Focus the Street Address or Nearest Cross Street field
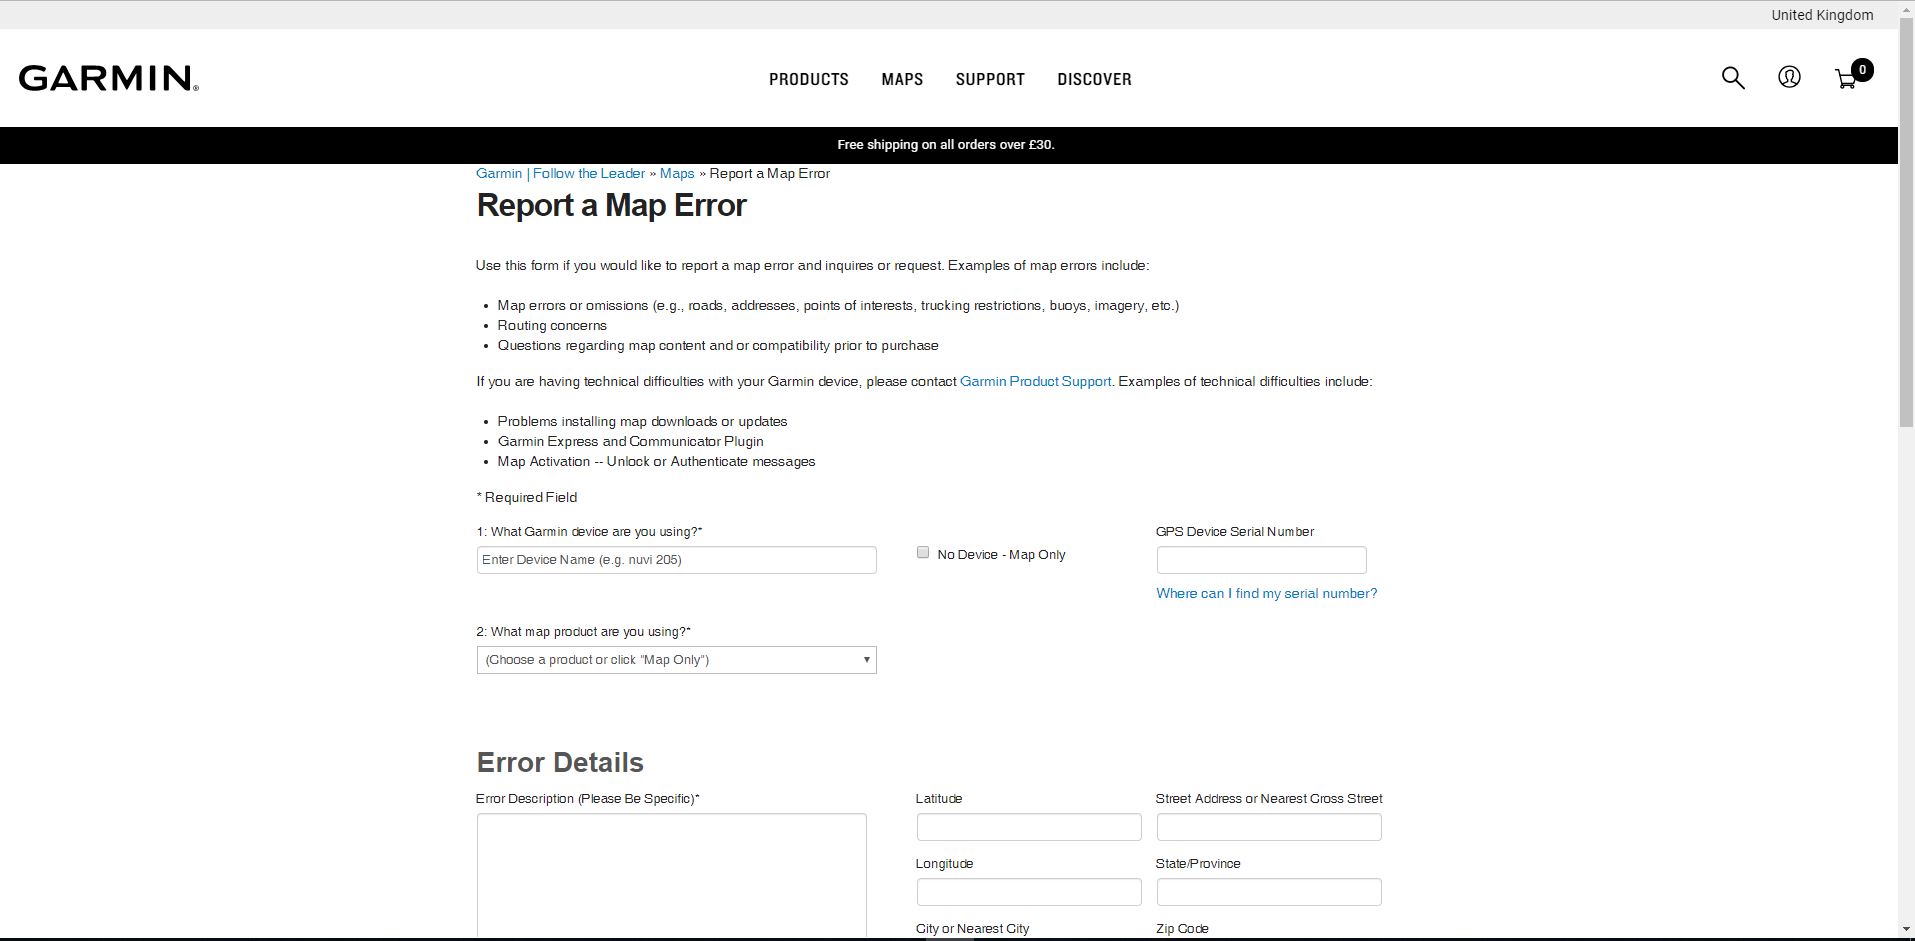 coord(1269,827)
